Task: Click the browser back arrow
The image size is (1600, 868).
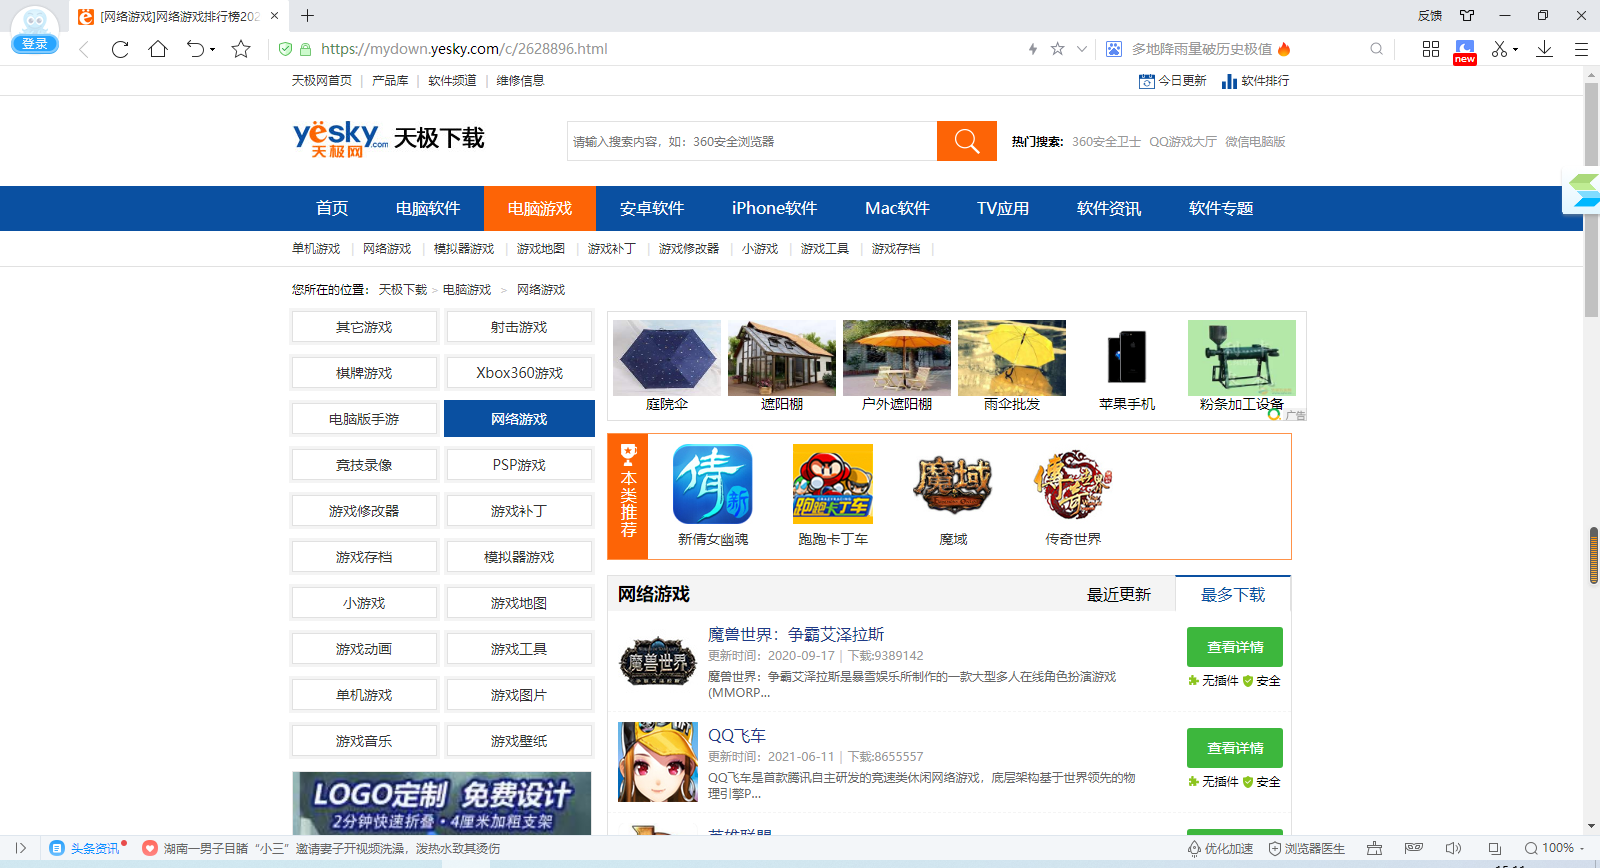Action: (x=84, y=49)
